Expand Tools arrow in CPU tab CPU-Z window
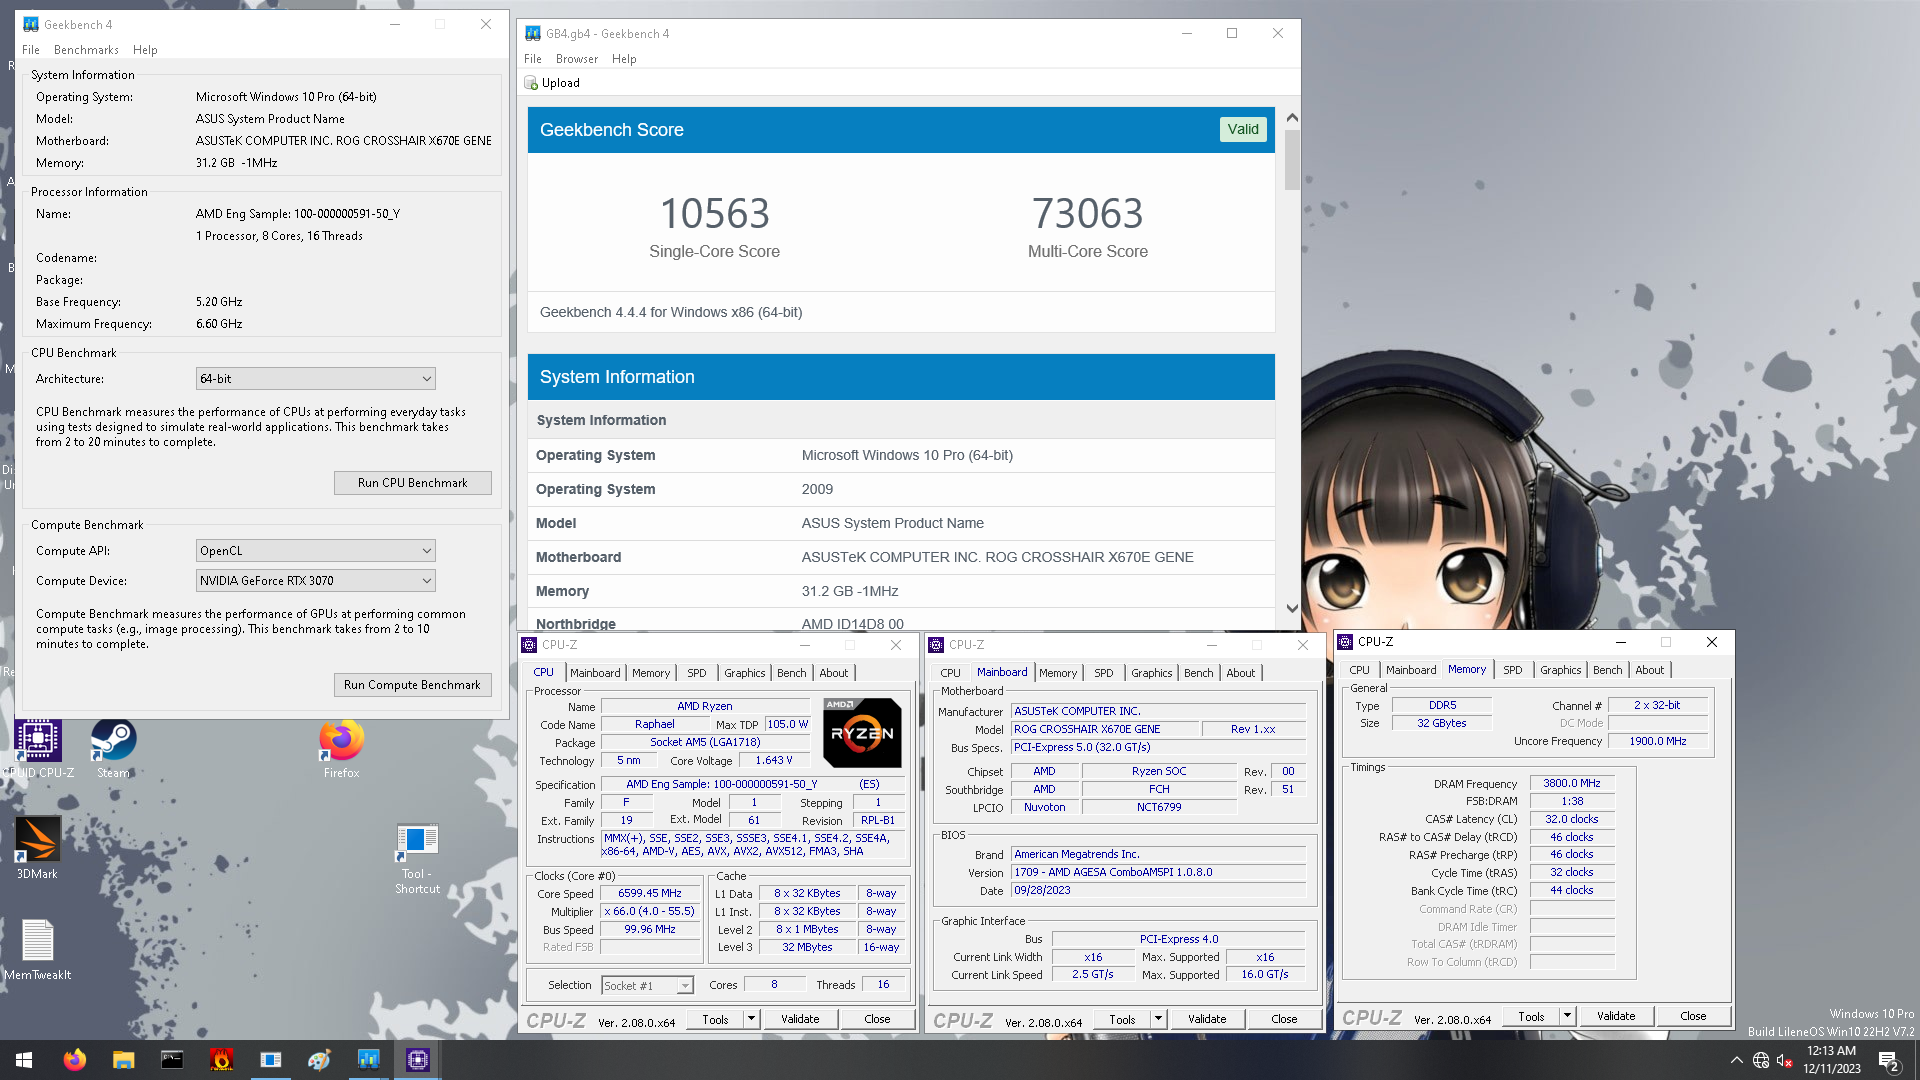This screenshot has height=1080, width=1920. coord(751,1019)
